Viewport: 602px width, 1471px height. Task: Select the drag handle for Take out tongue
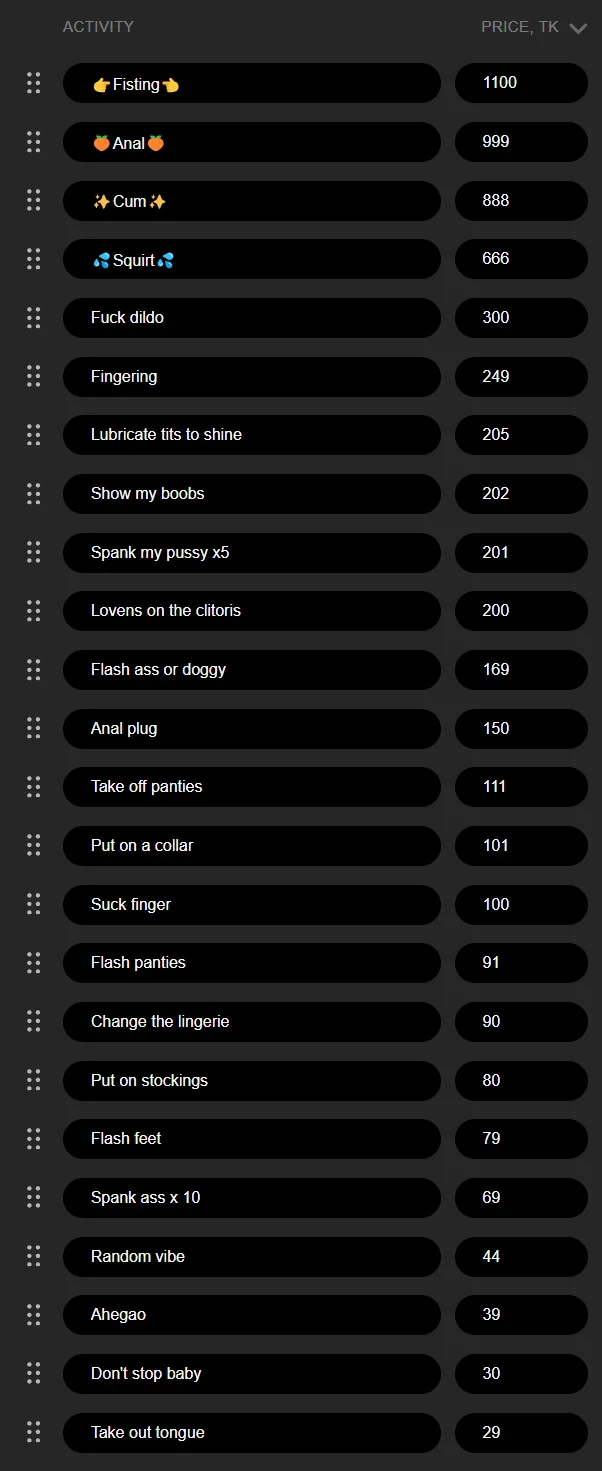pos(34,1432)
